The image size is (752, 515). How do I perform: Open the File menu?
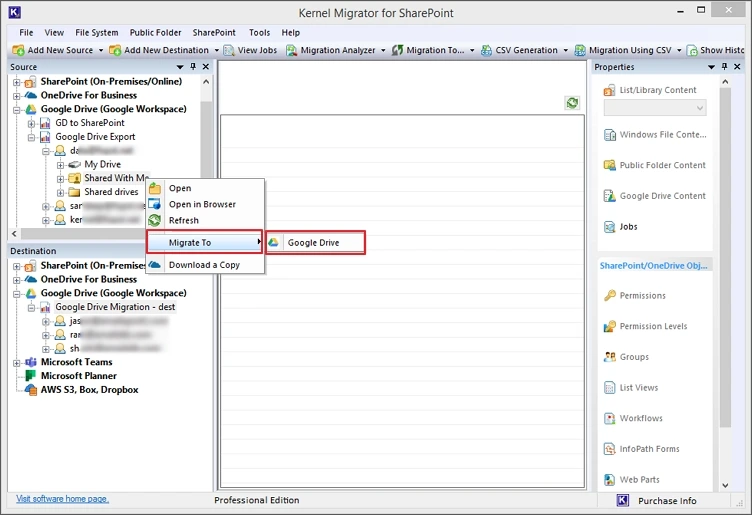[x=26, y=33]
